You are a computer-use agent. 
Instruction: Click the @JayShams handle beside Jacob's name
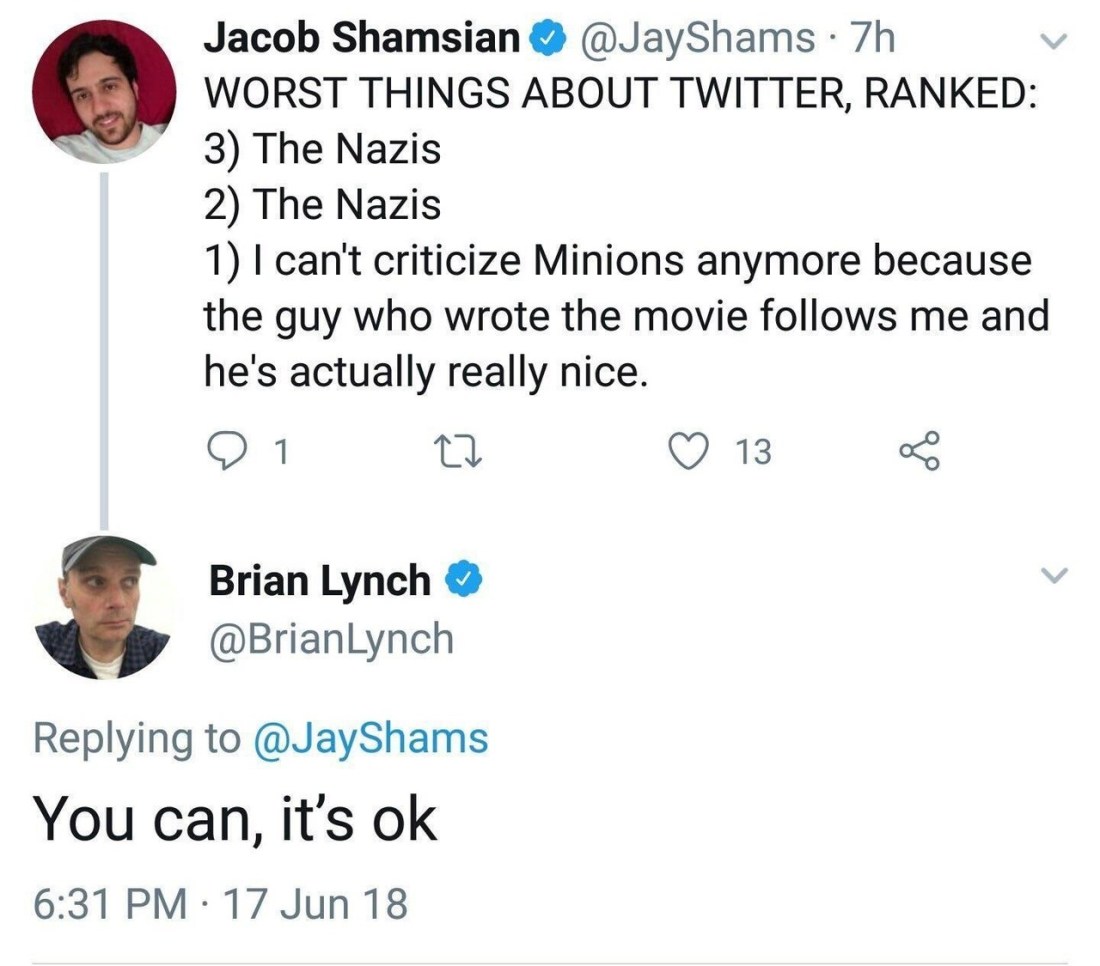coord(692,40)
